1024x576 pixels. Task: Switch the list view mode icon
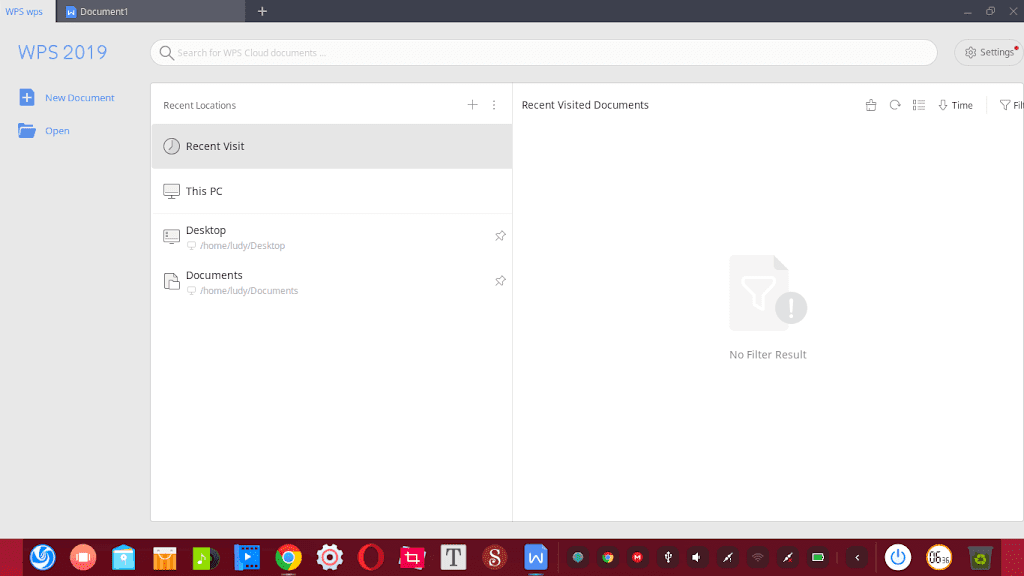click(x=919, y=104)
